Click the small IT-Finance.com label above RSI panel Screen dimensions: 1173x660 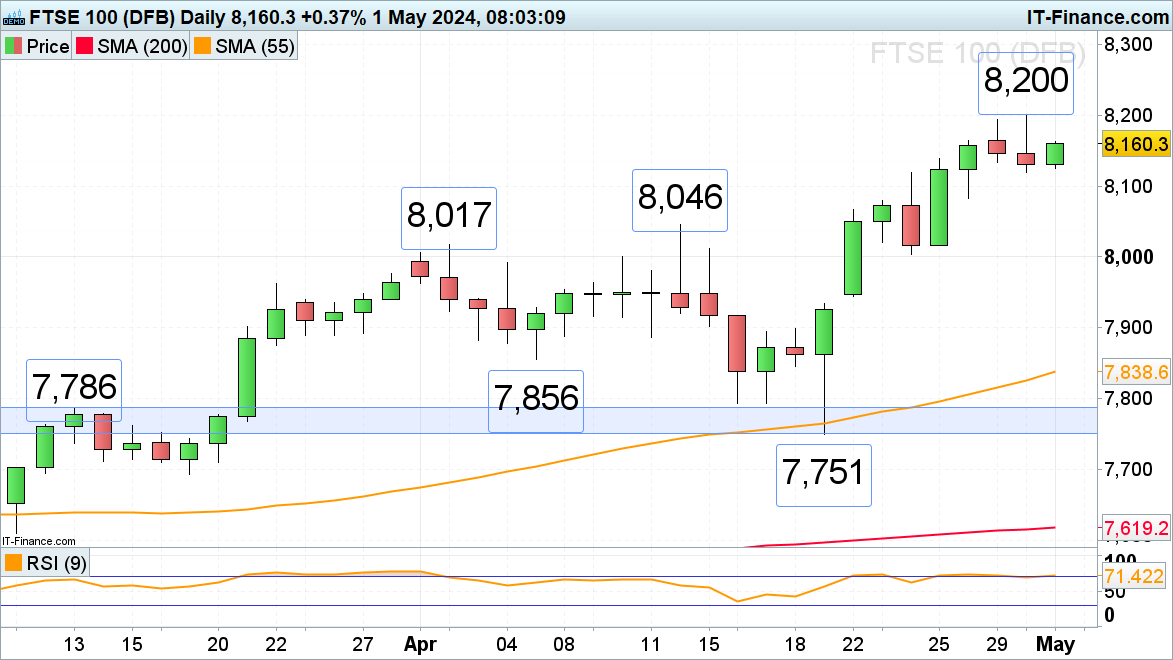tap(39, 541)
